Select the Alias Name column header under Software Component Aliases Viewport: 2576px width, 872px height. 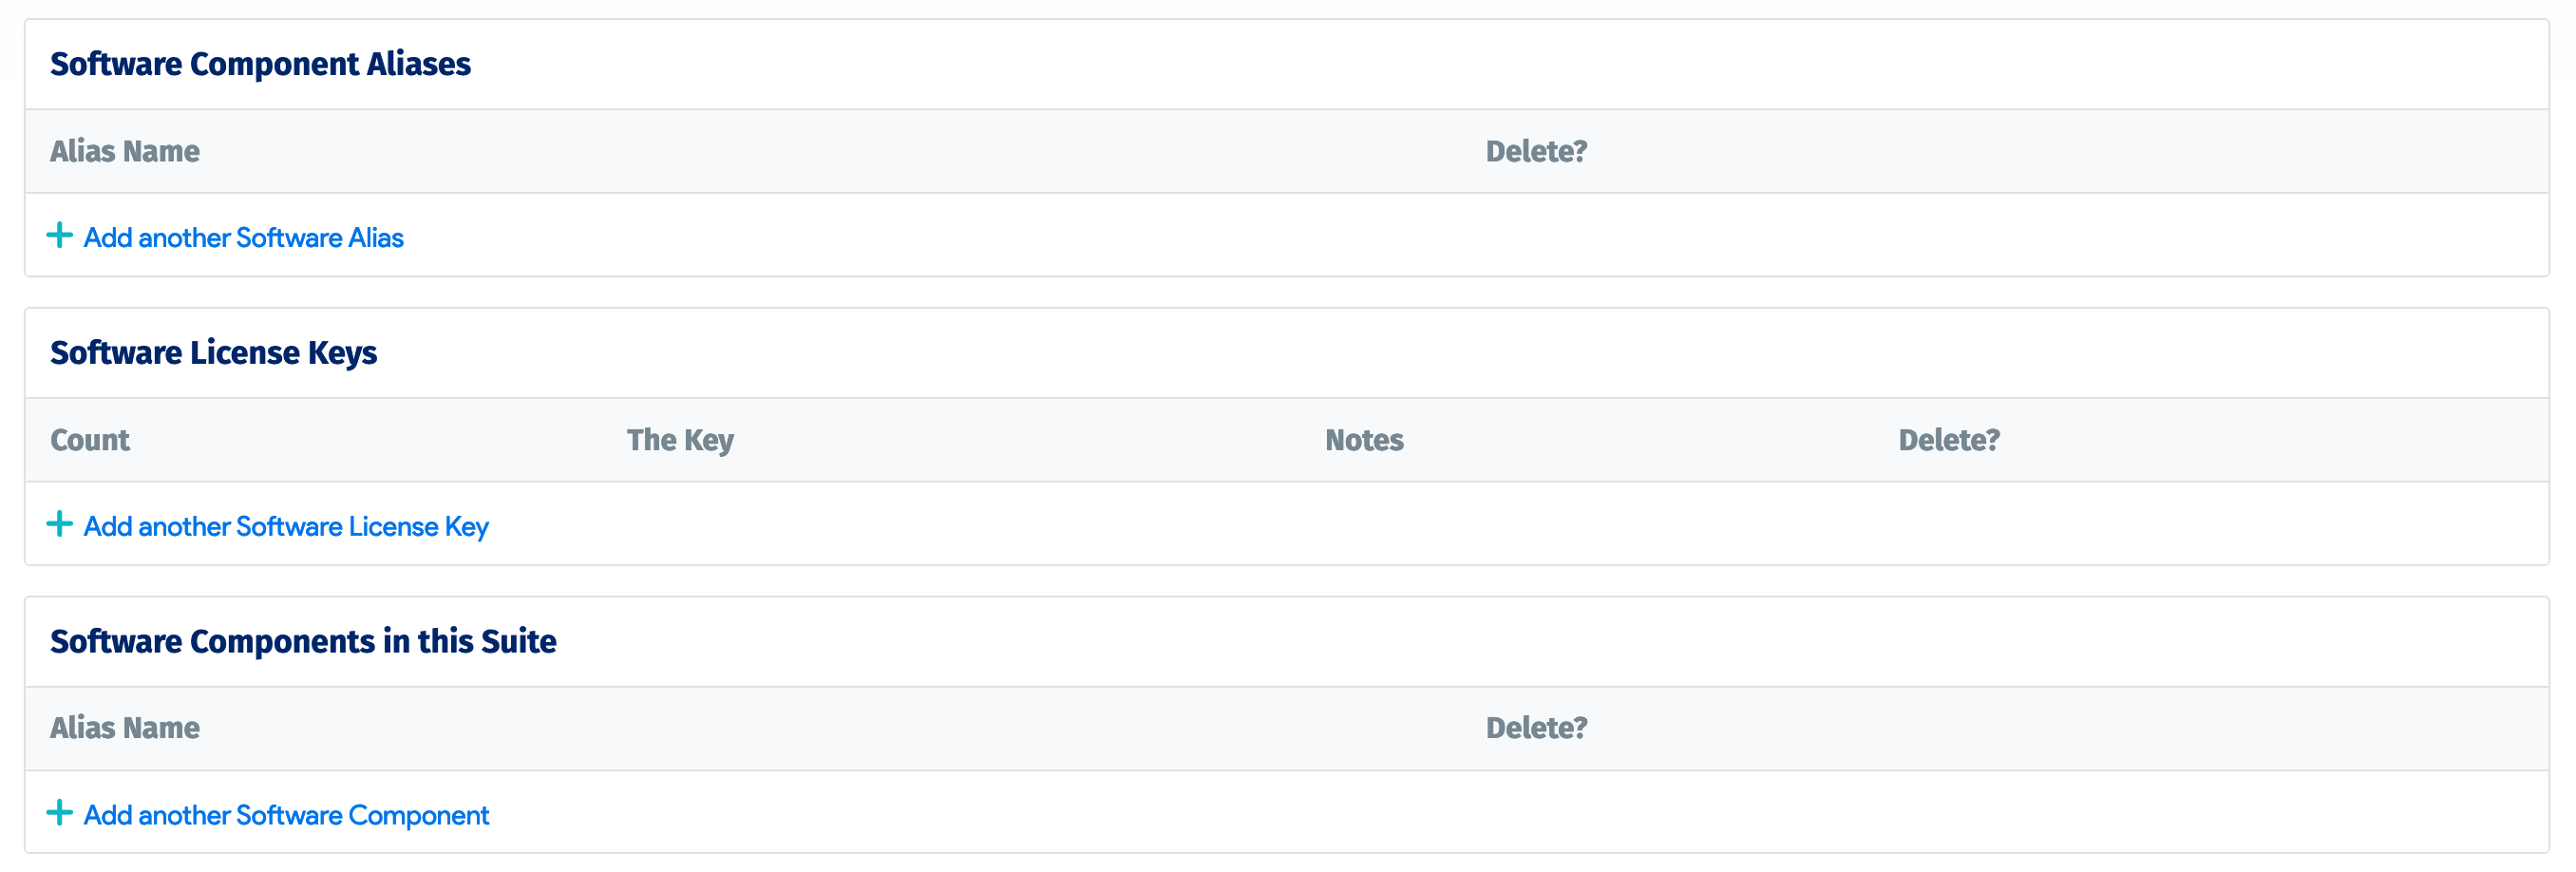pyautogui.click(x=126, y=151)
